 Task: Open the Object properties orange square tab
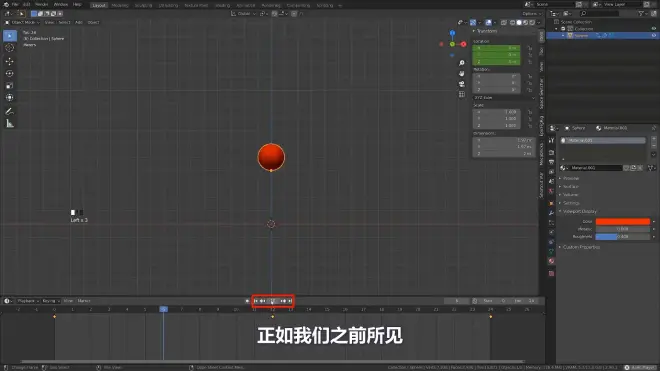551,203
